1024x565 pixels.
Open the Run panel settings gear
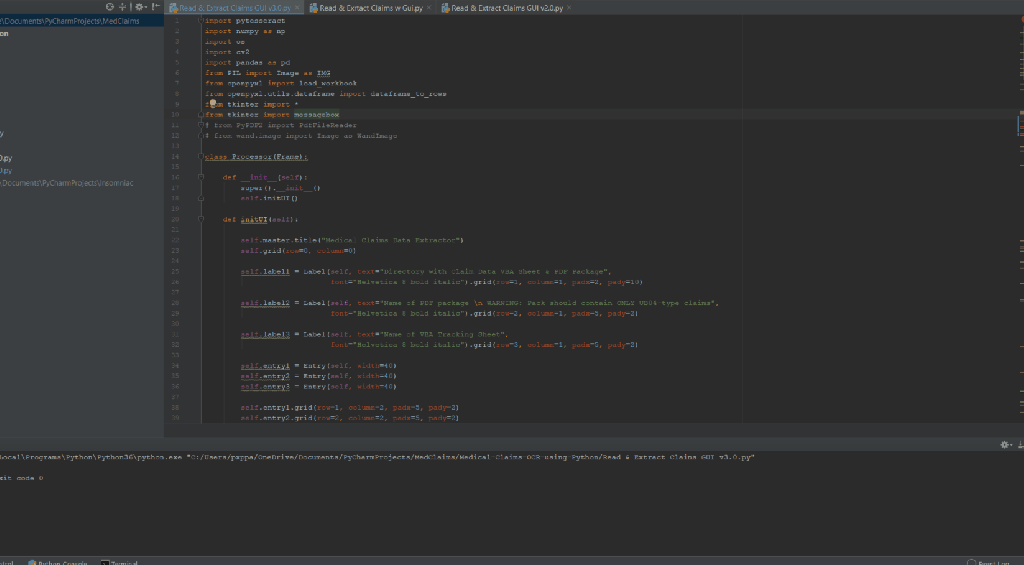click(1005, 444)
